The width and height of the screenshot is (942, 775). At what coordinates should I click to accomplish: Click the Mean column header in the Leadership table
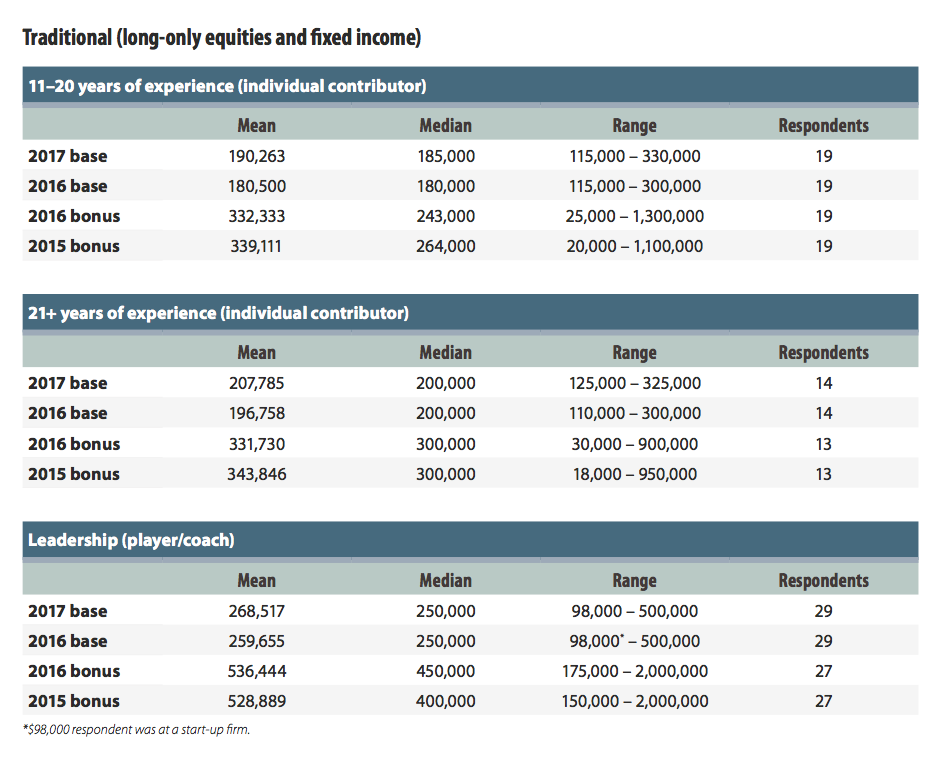[x=256, y=580]
